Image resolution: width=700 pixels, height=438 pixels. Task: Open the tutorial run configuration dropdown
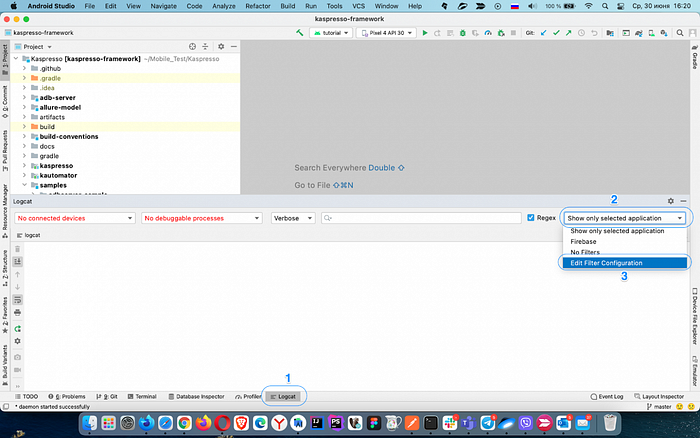(x=331, y=33)
